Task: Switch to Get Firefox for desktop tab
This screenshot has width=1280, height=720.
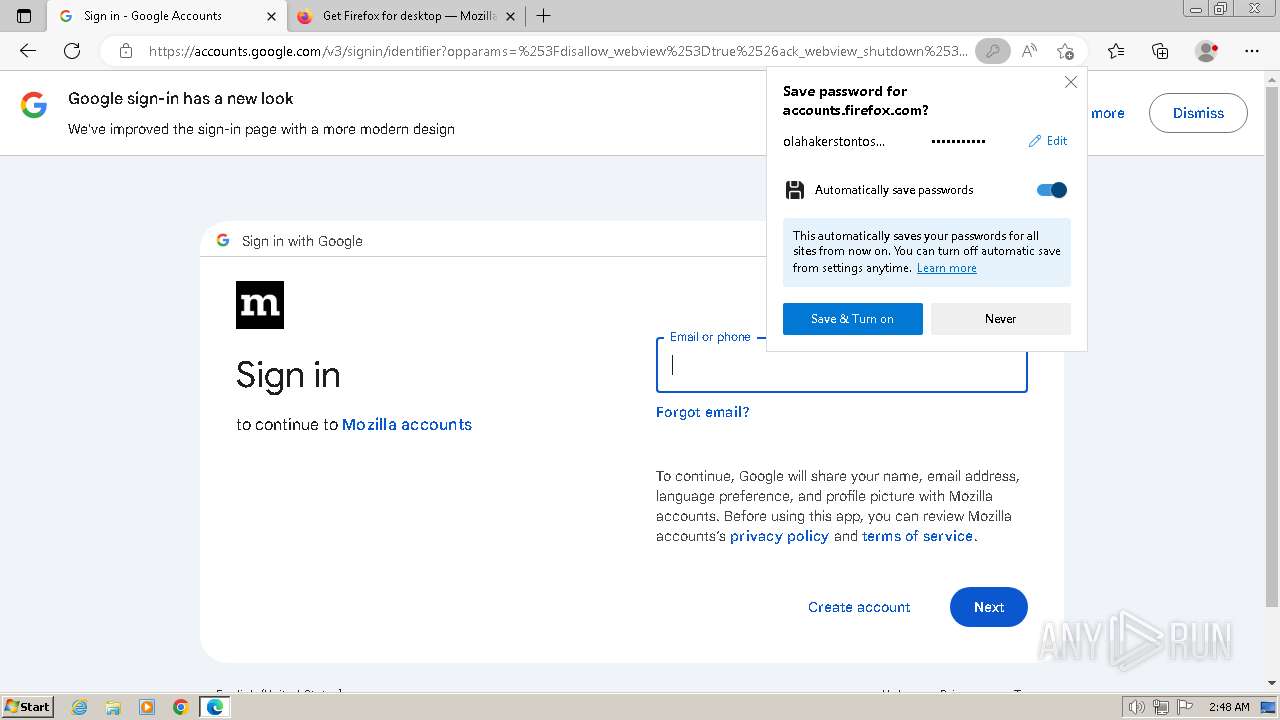Action: [x=408, y=16]
